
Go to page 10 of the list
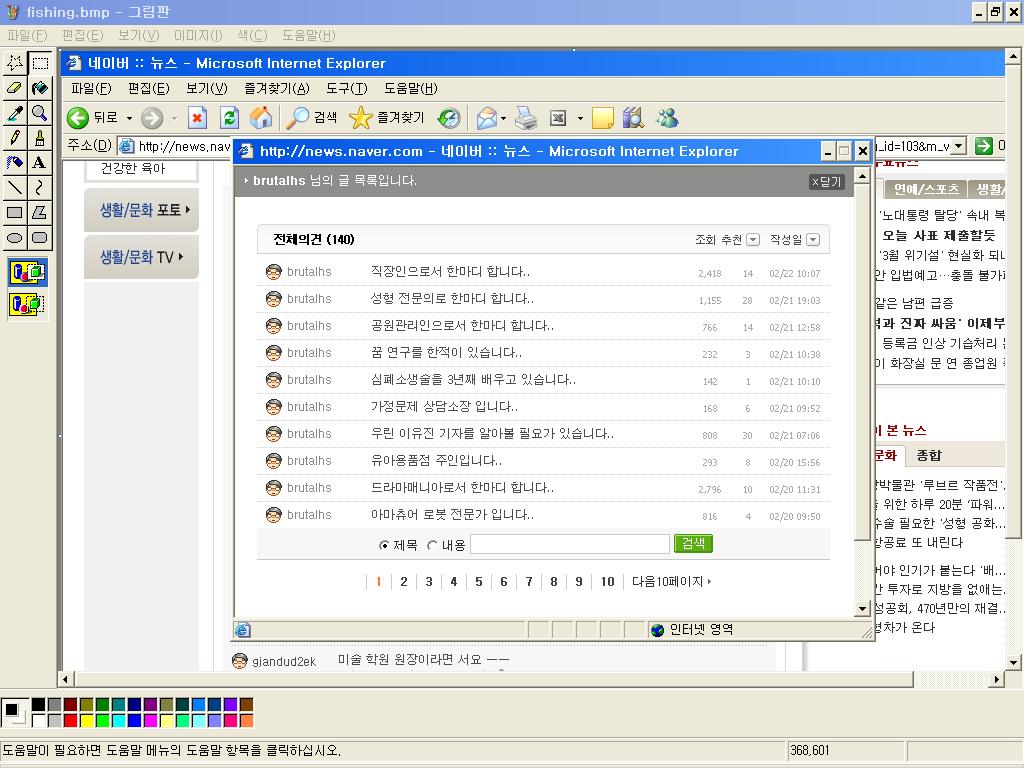click(x=607, y=581)
